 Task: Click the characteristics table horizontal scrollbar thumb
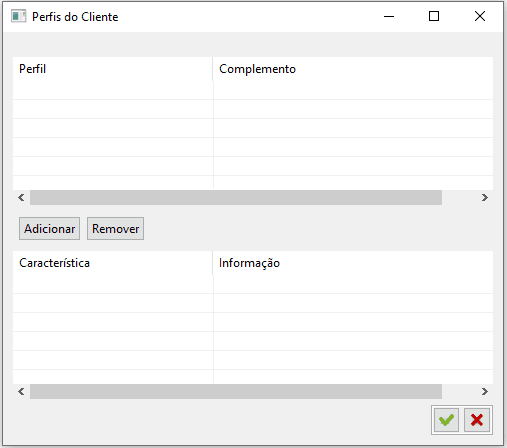[x=236, y=391]
